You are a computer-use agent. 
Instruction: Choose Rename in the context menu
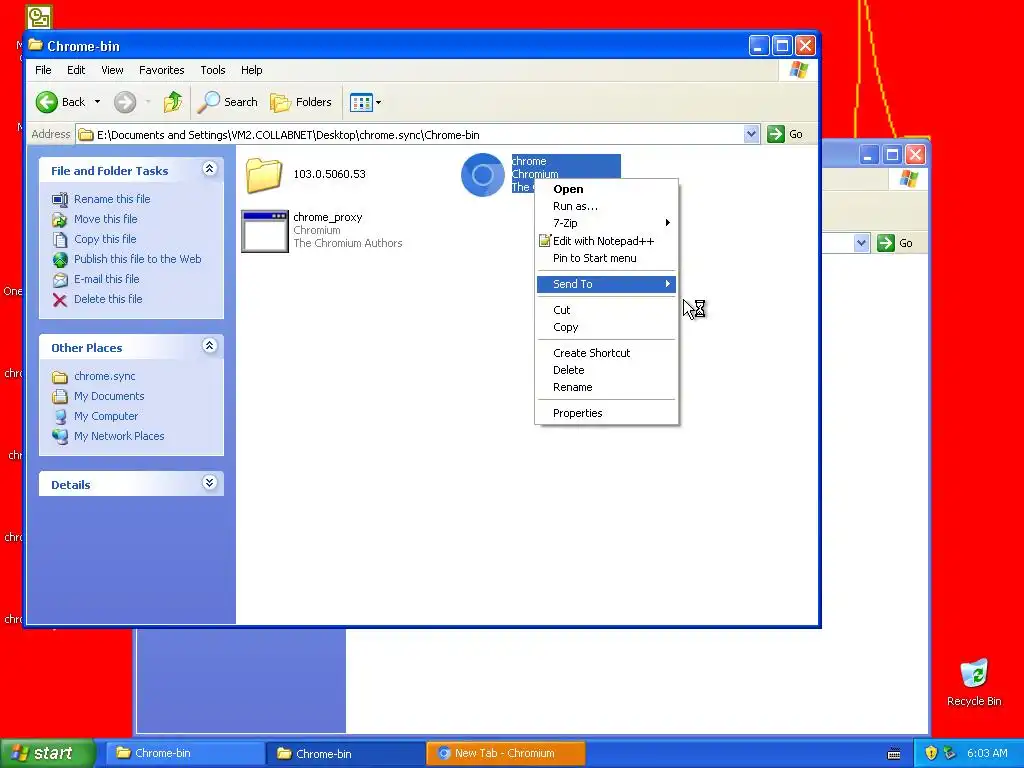(x=606, y=387)
